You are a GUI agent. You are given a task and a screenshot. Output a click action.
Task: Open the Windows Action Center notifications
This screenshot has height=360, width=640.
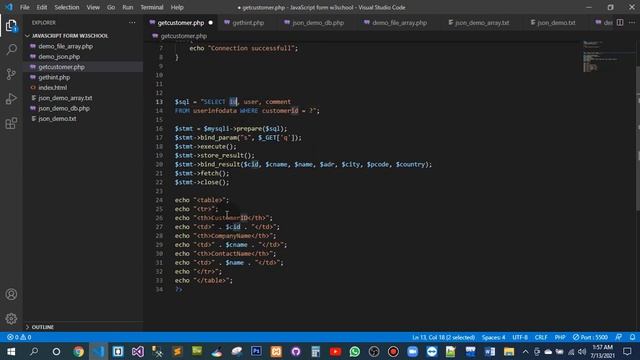click(x=627, y=351)
